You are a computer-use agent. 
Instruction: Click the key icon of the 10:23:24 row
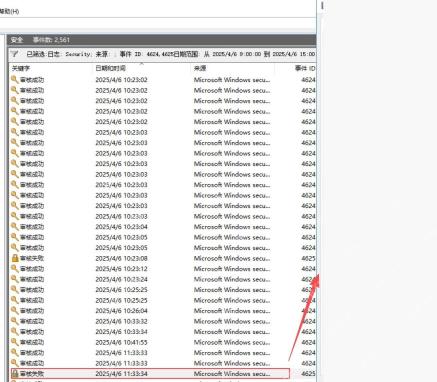click(x=14, y=279)
